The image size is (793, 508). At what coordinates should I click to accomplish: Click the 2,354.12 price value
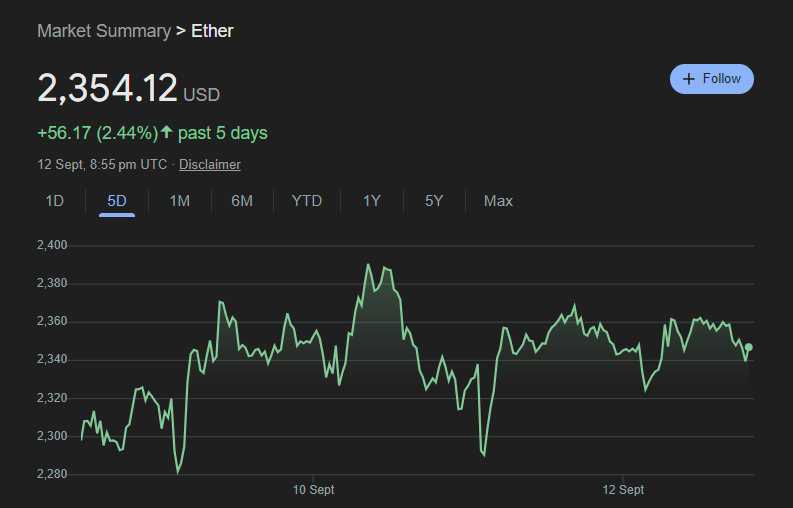107,88
